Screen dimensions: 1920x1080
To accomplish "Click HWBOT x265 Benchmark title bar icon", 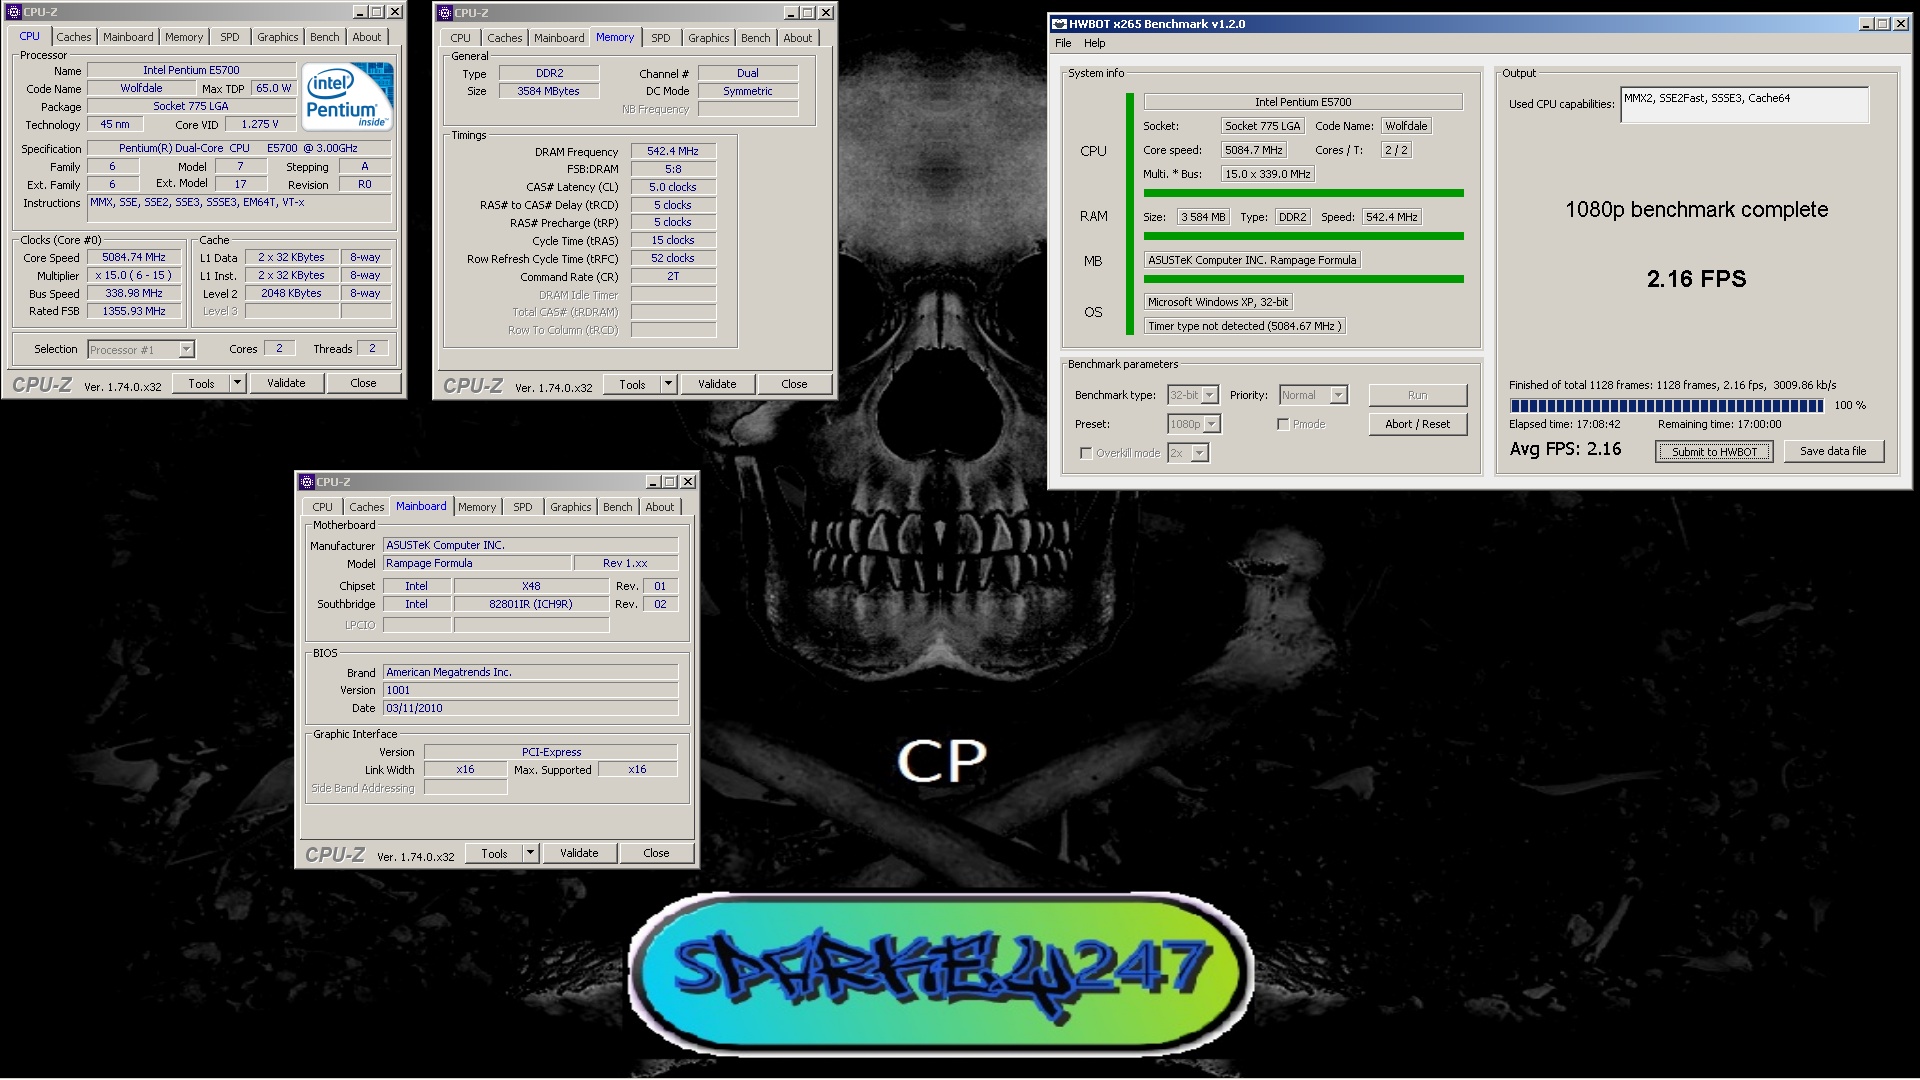I will (1060, 24).
